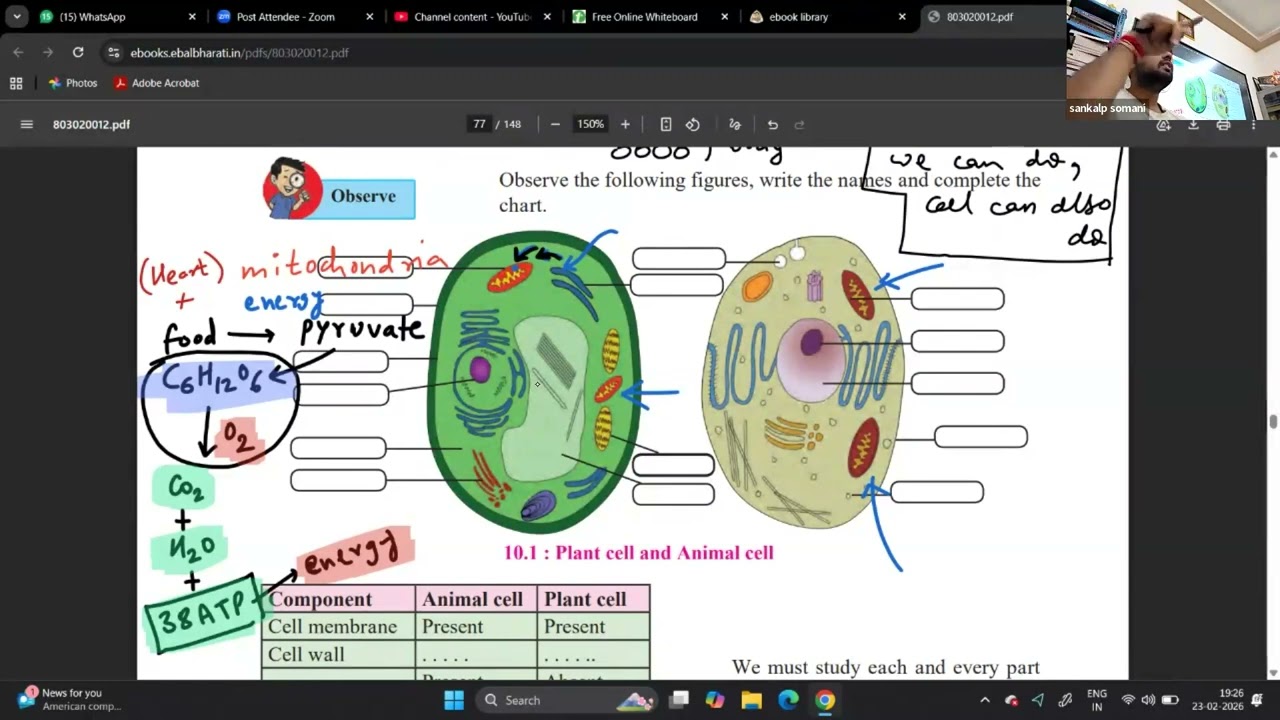Print the PDF document
Viewport: 1280px width, 720px height.
click(x=1223, y=124)
